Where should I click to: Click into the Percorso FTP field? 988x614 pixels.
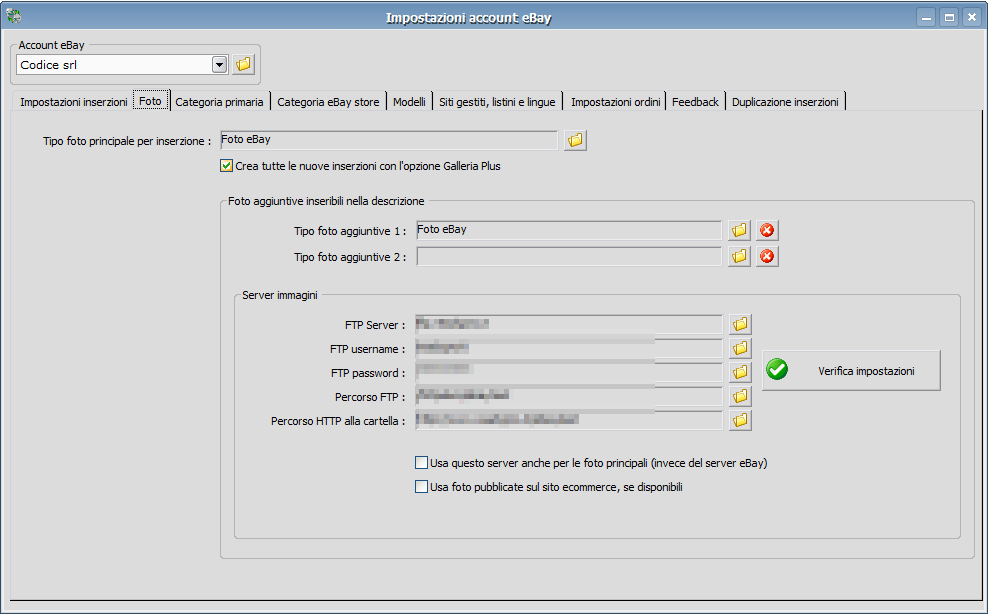pos(569,396)
